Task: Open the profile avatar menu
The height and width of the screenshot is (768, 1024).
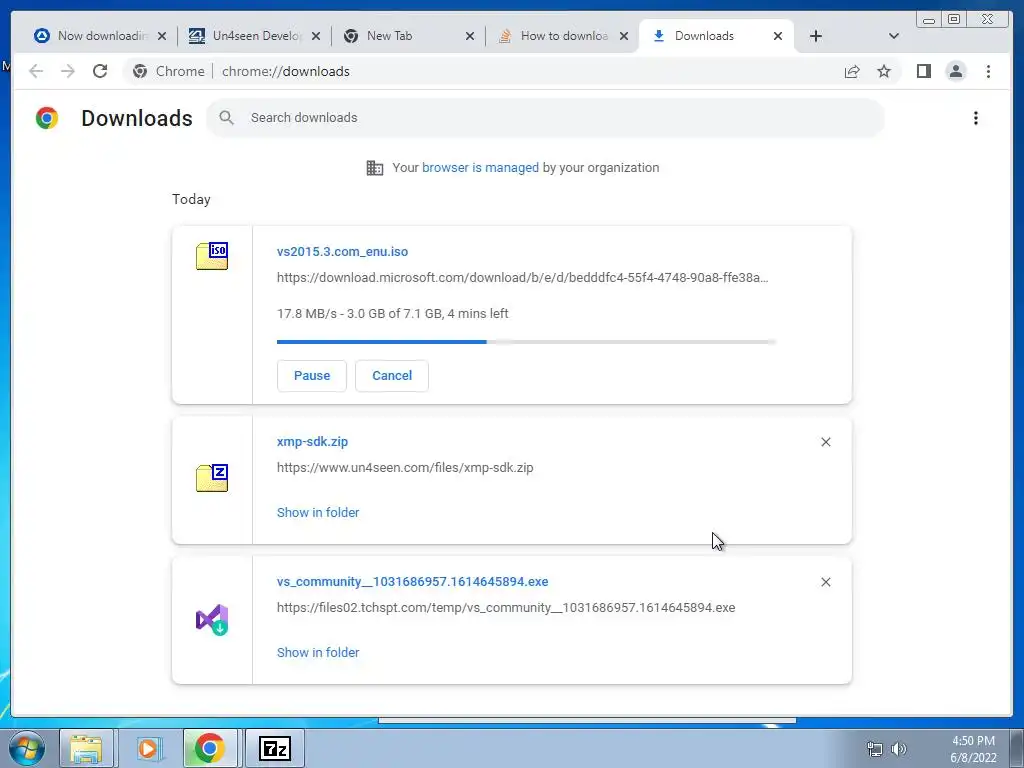Action: click(x=955, y=71)
